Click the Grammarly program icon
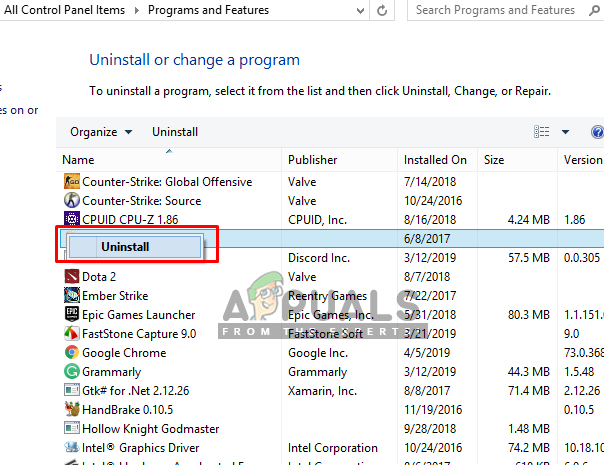The image size is (604, 465). [72, 371]
